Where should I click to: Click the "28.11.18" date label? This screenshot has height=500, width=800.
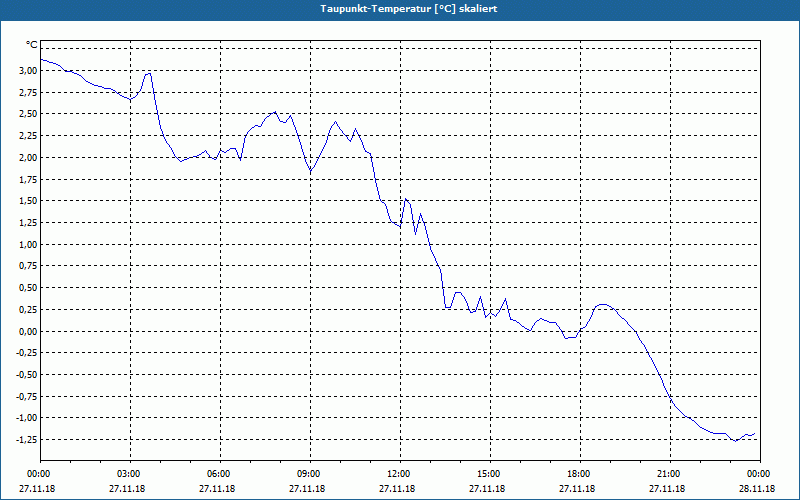click(x=757, y=489)
